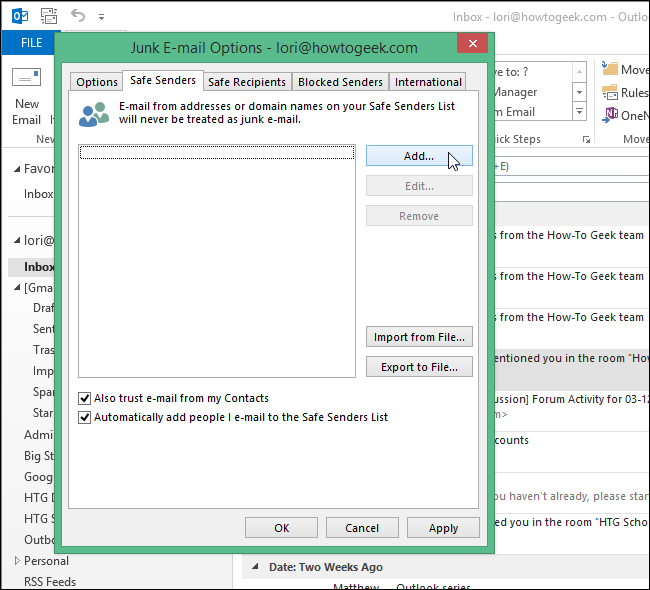Expand the Quick Steps gallery More arrow
Viewport: 650px width, 590px height.
580,112
